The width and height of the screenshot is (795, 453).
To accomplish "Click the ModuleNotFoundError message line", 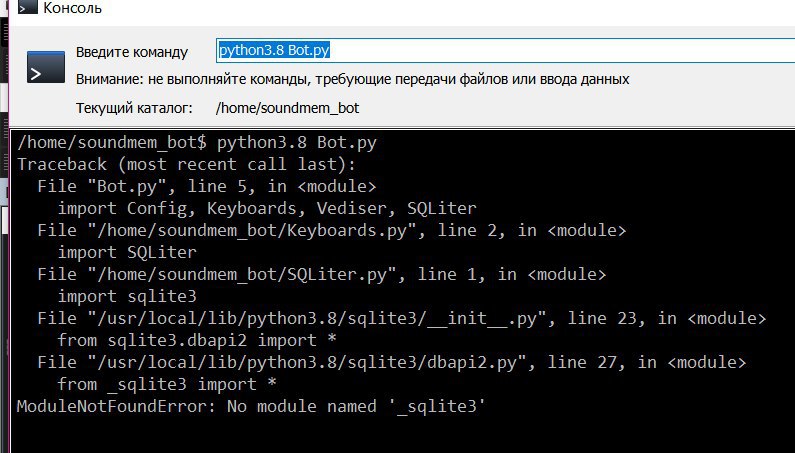I will click(x=251, y=406).
